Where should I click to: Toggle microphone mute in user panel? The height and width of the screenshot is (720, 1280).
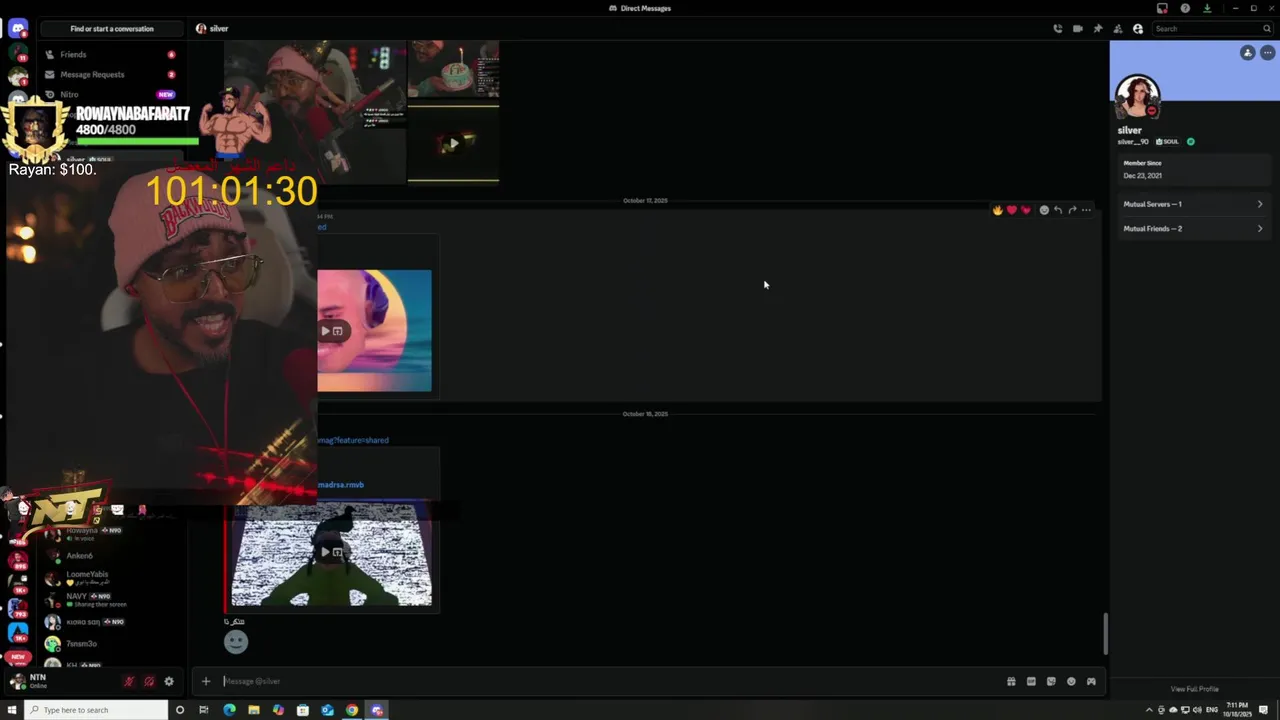(128, 681)
